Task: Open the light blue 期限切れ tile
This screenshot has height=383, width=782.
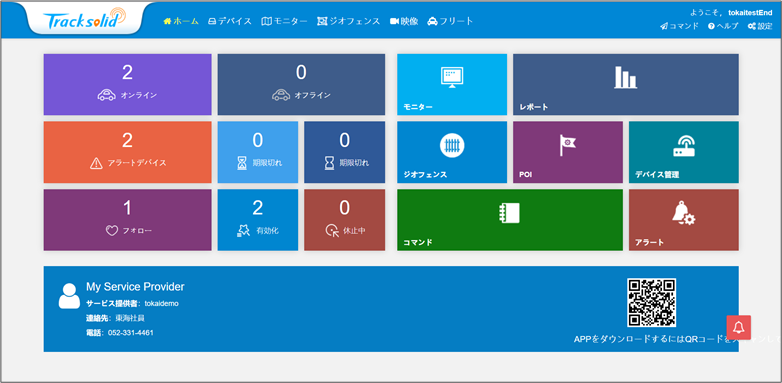Action: [258, 152]
